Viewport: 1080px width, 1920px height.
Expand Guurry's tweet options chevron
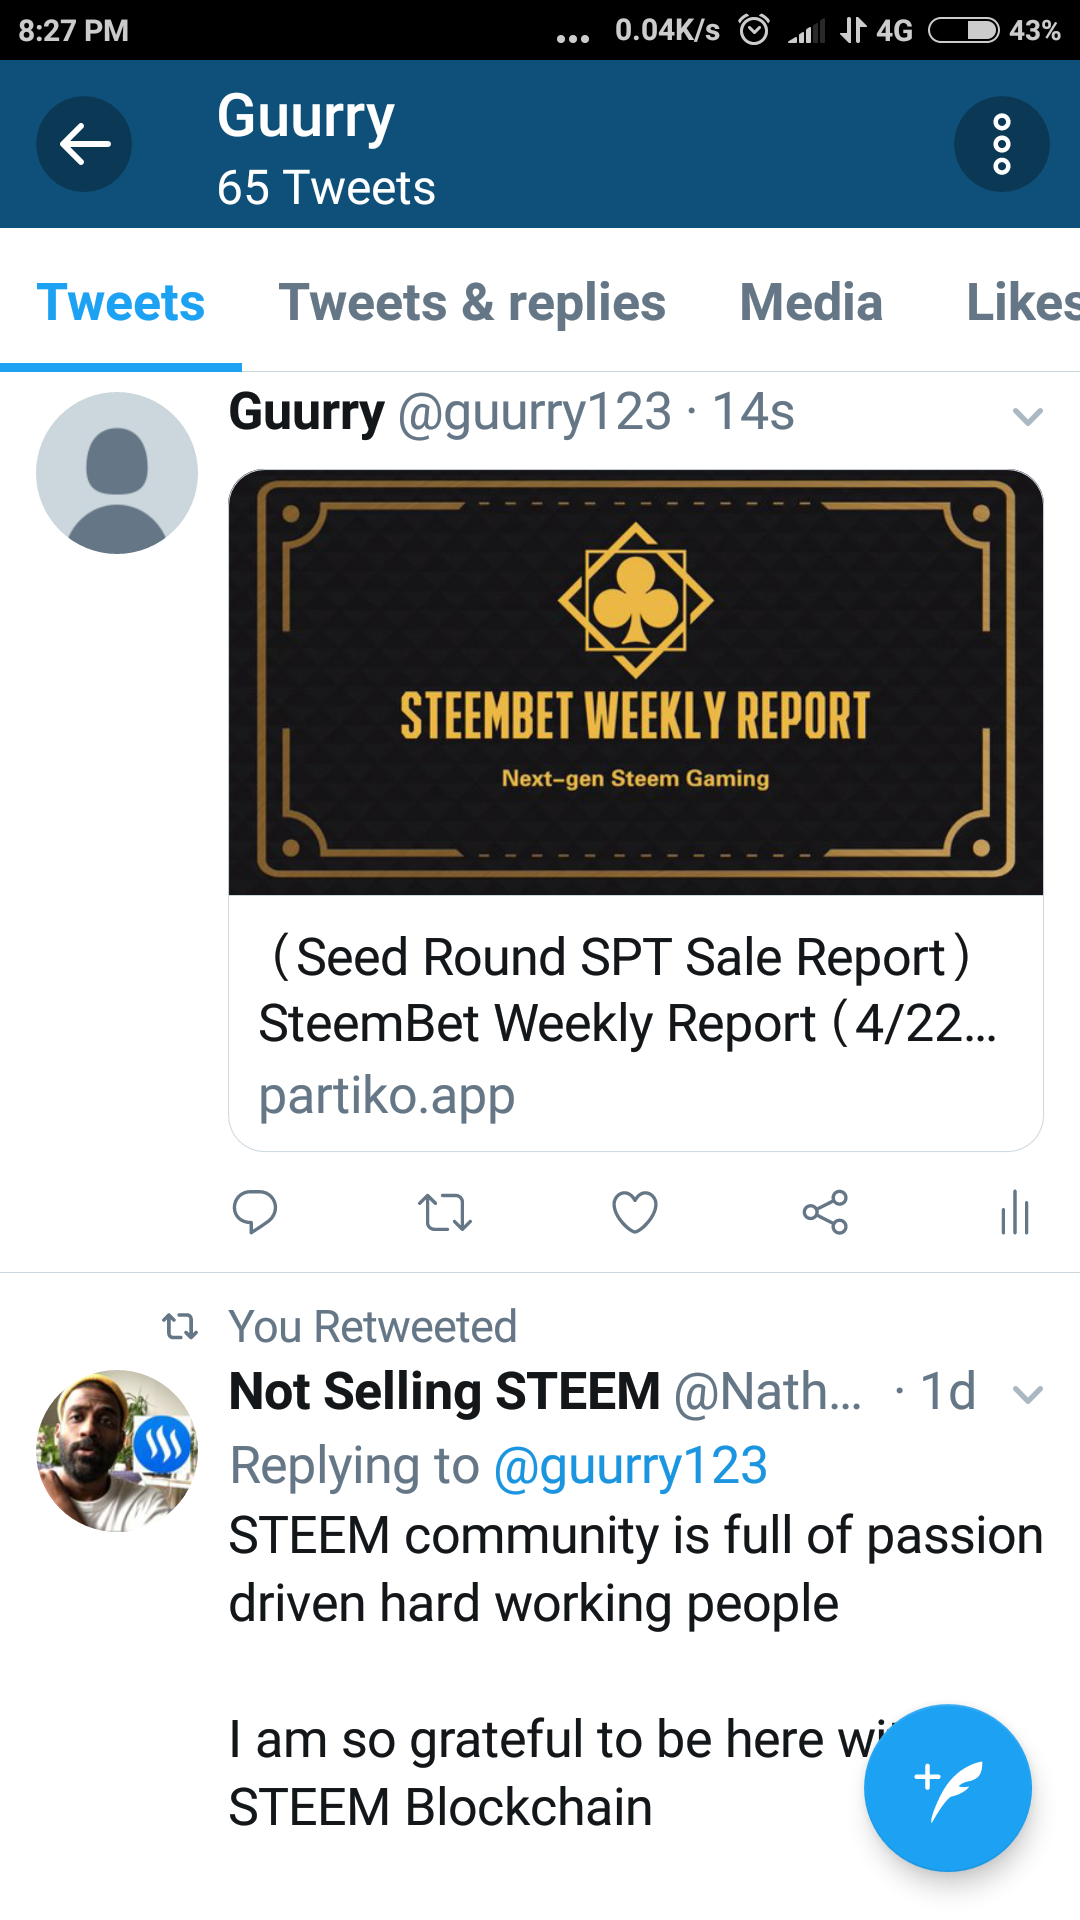point(1027,416)
